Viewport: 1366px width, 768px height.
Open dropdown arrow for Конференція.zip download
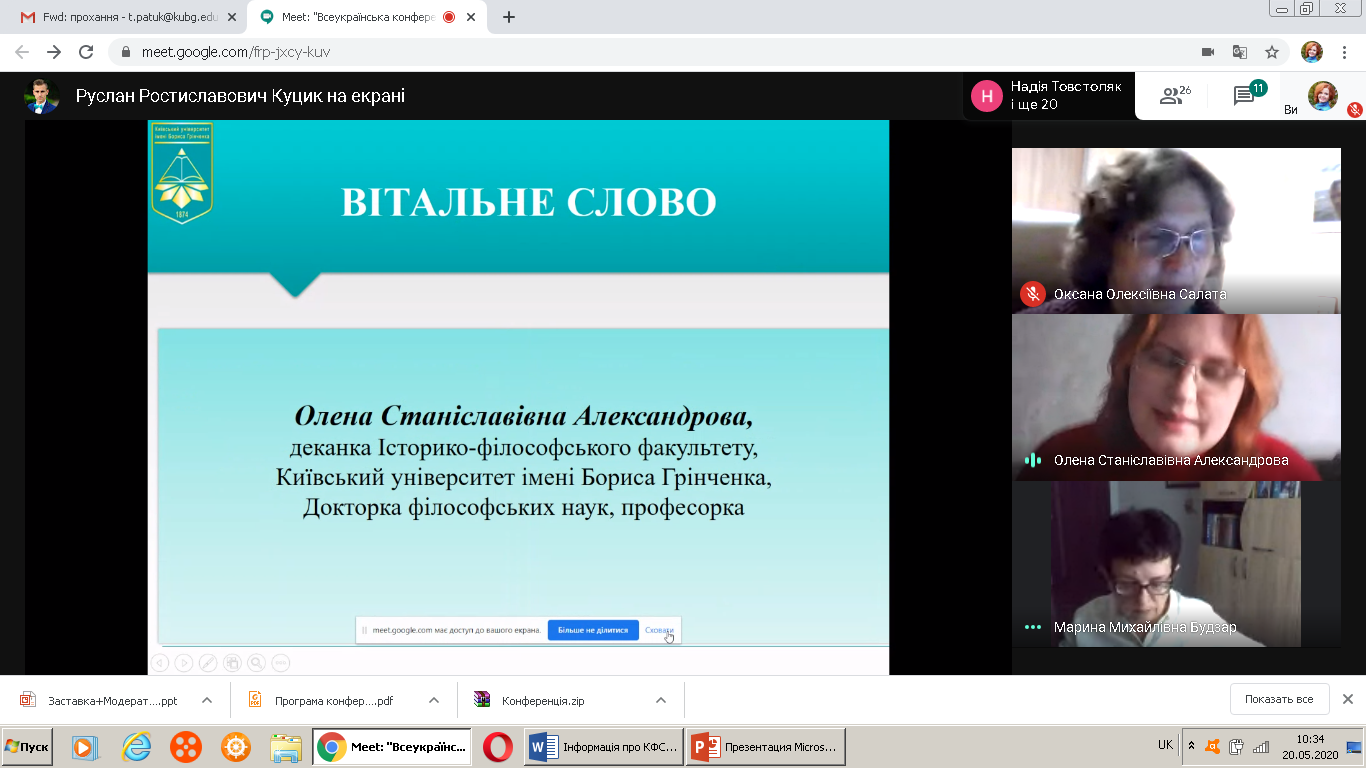tap(661, 700)
